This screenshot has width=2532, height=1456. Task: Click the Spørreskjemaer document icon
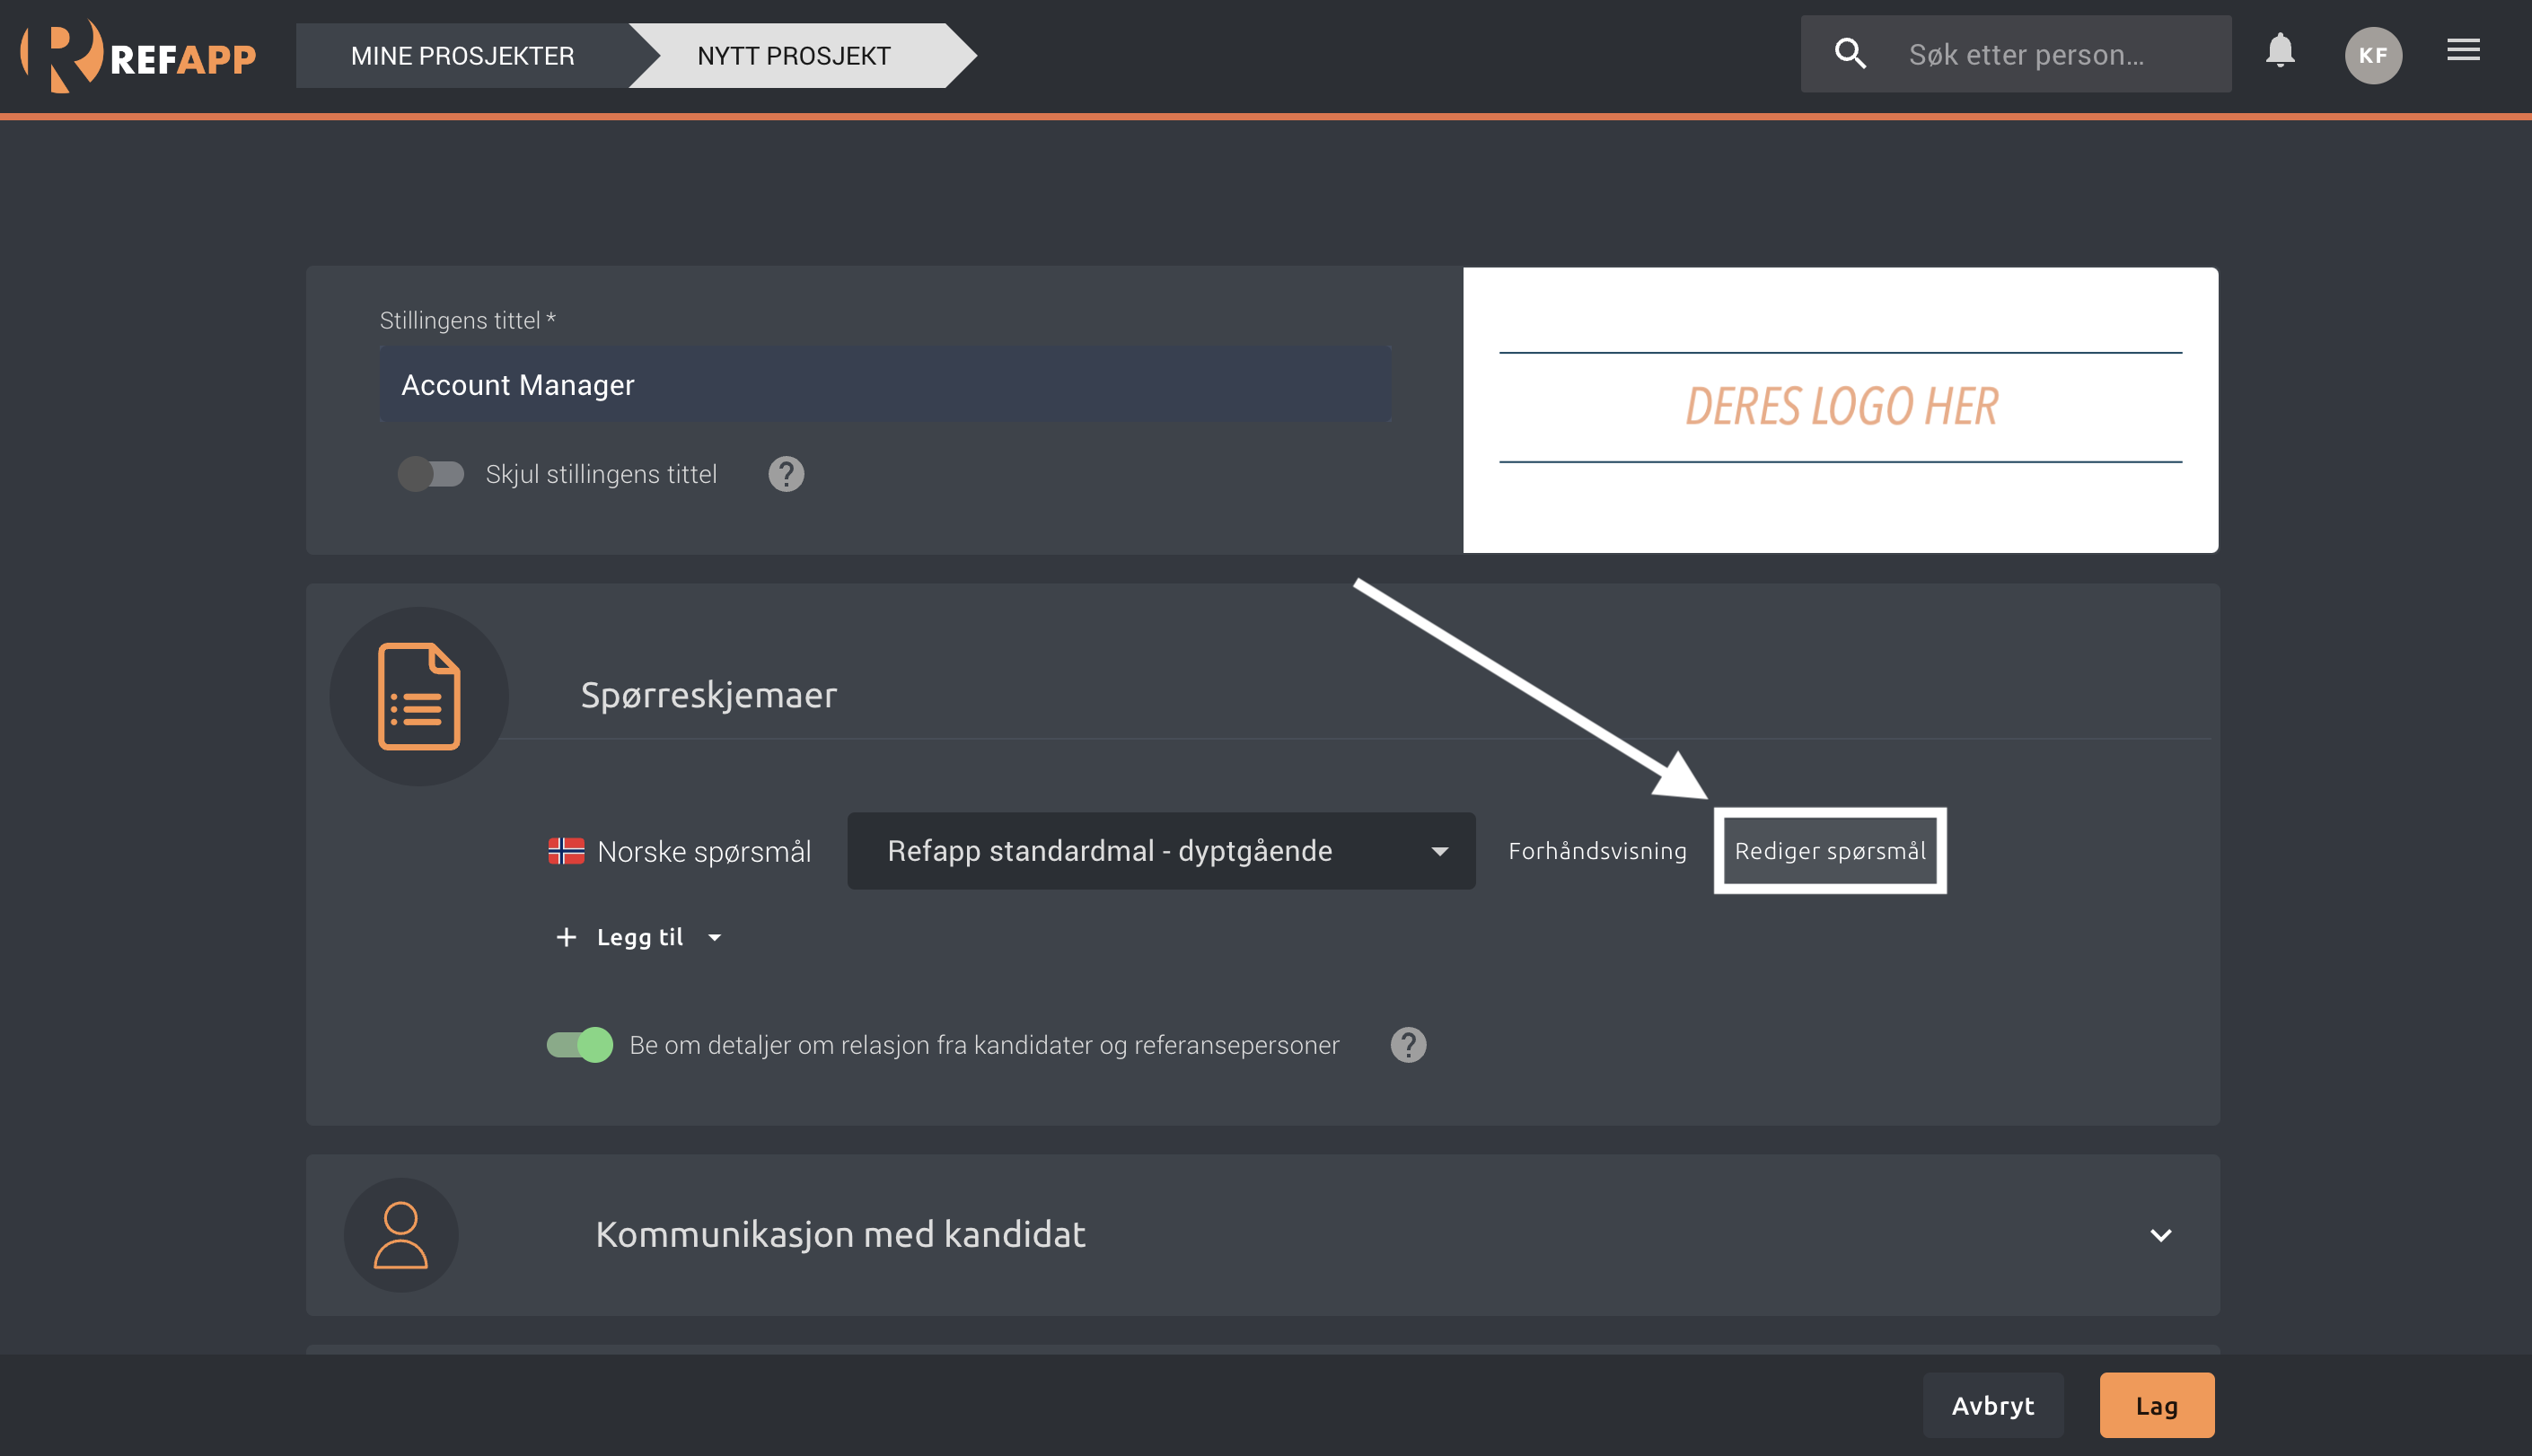(x=419, y=697)
